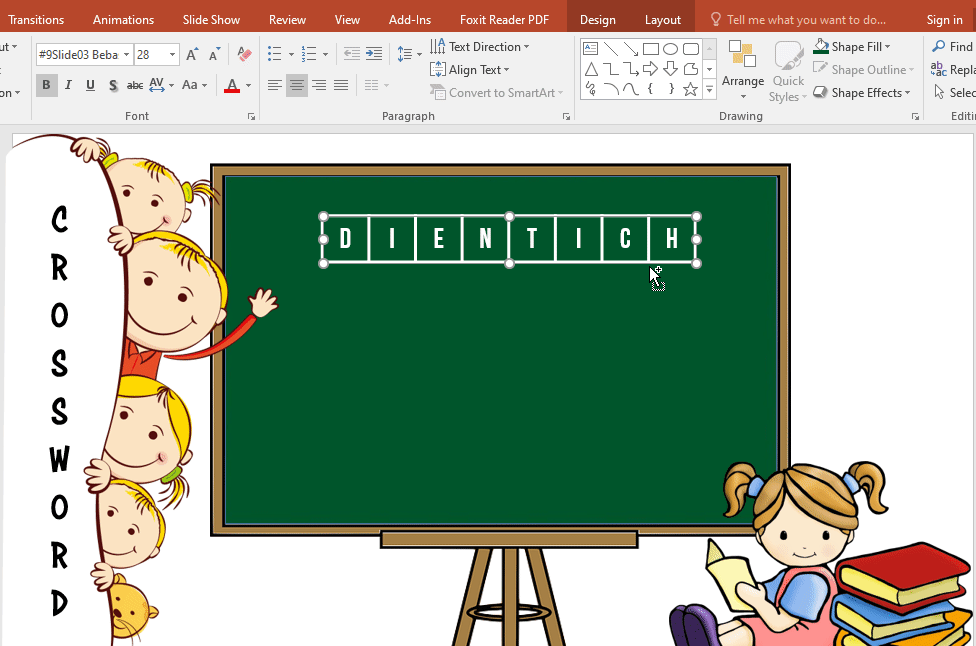This screenshot has width=976, height=646.
Task: Select the Rounded Rectangle shape
Action: click(x=690, y=49)
